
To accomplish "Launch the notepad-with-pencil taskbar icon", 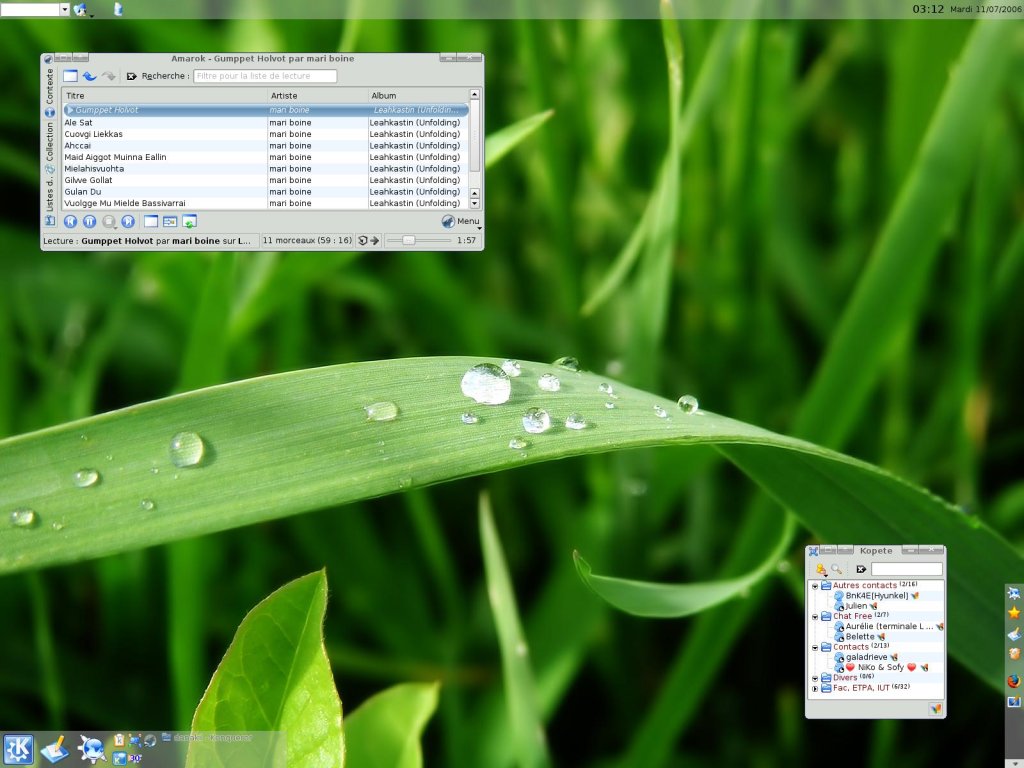I will (54, 749).
